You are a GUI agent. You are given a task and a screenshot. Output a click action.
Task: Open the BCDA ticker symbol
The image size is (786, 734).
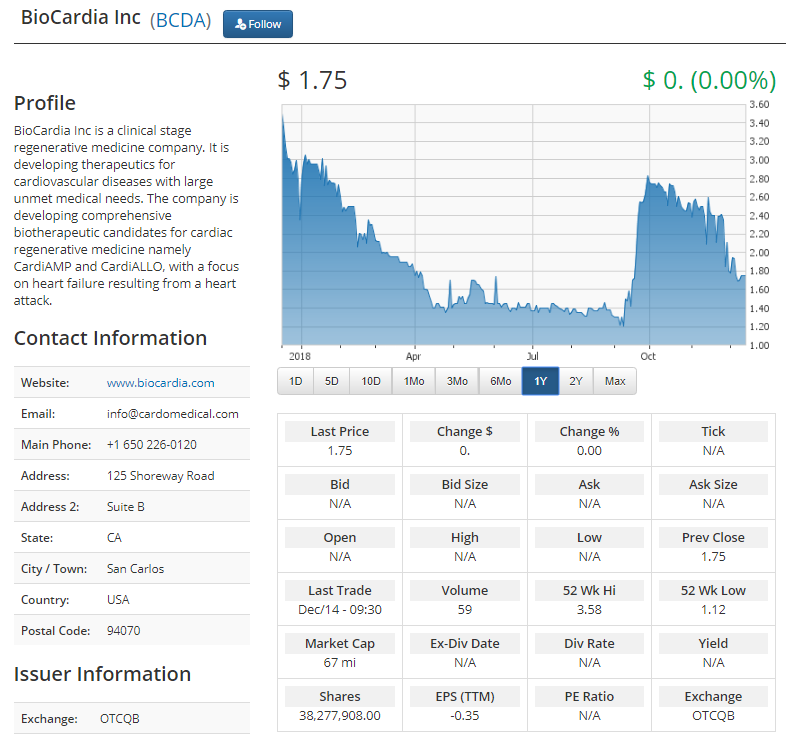click(180, 21)
